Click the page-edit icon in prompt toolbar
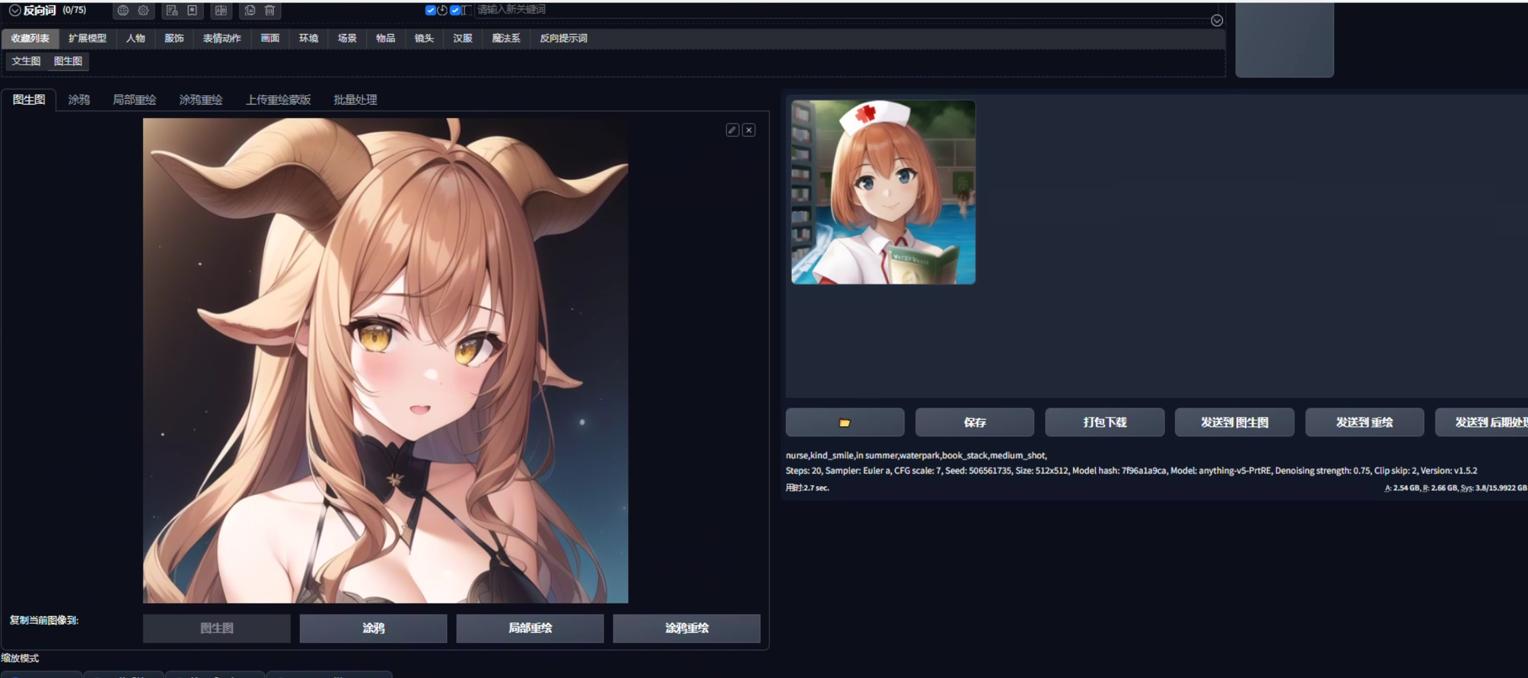 tap(172, 10)
